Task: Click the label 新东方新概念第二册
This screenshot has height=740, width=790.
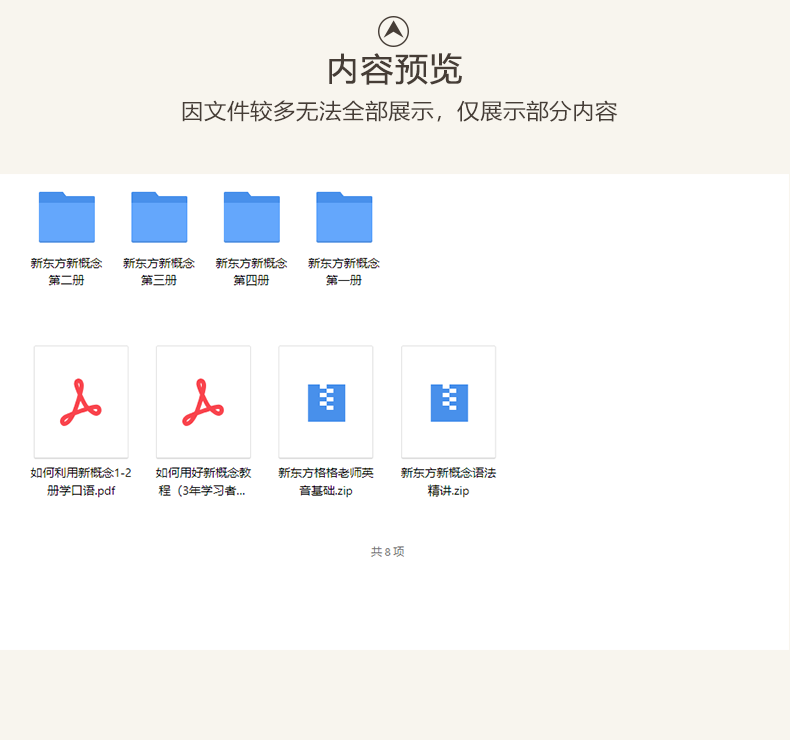Action: click(67, 272)
